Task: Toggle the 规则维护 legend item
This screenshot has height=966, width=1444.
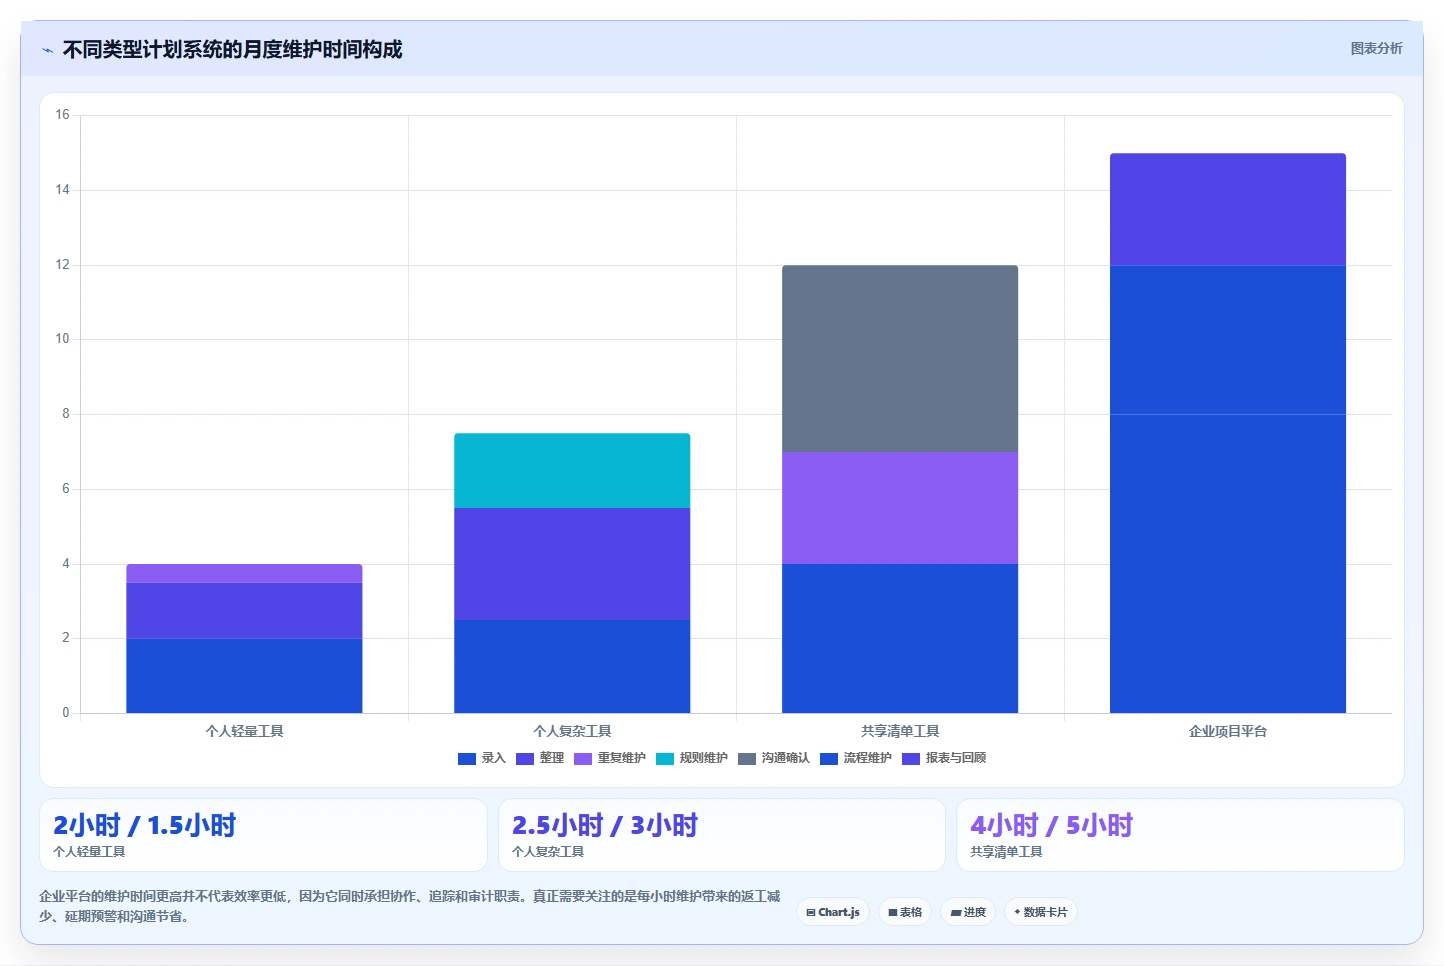Action: coord(692,758)
